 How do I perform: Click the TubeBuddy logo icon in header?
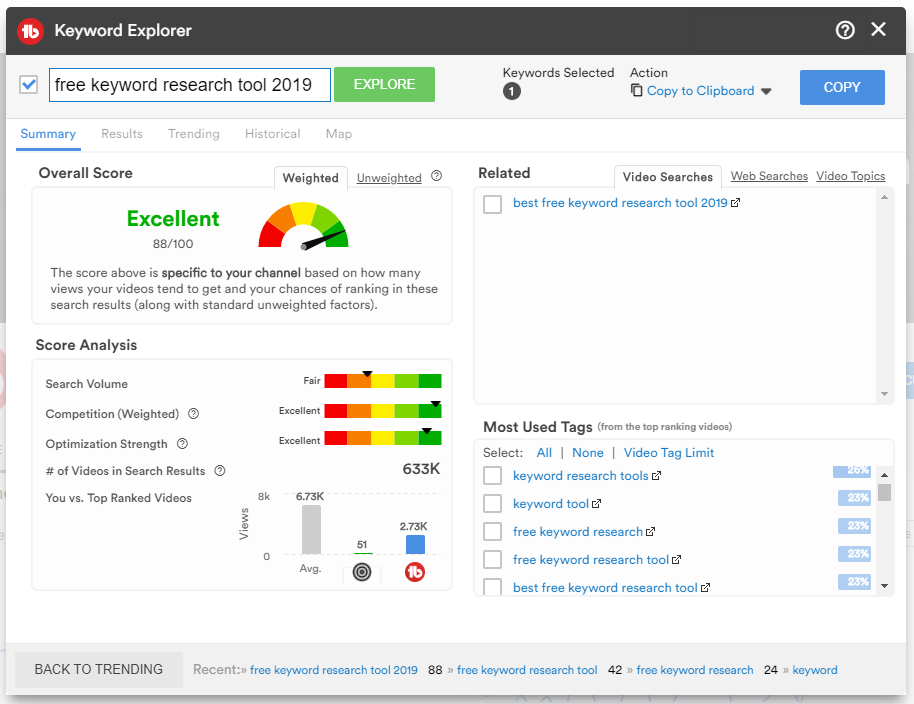(32, 30)
